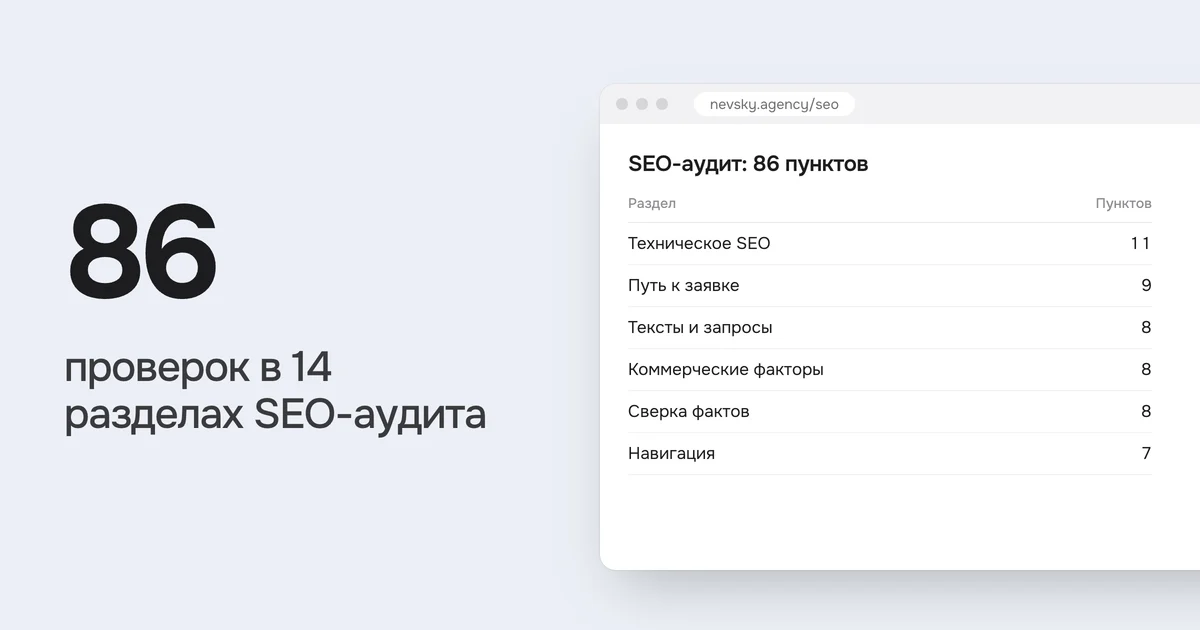Click the 'Пунктов' column header
The width and height of the screenshot is (1200, 630).
(1124, 203)
